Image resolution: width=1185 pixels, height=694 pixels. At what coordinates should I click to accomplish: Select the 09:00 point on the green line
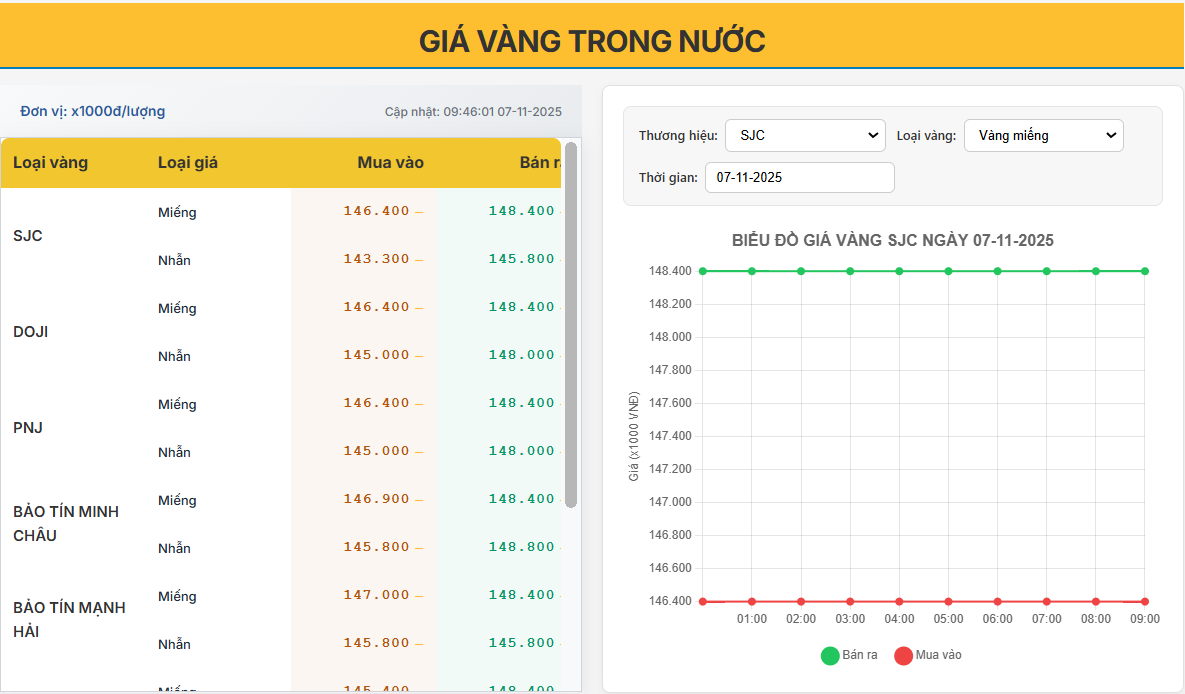point(1145,270)
